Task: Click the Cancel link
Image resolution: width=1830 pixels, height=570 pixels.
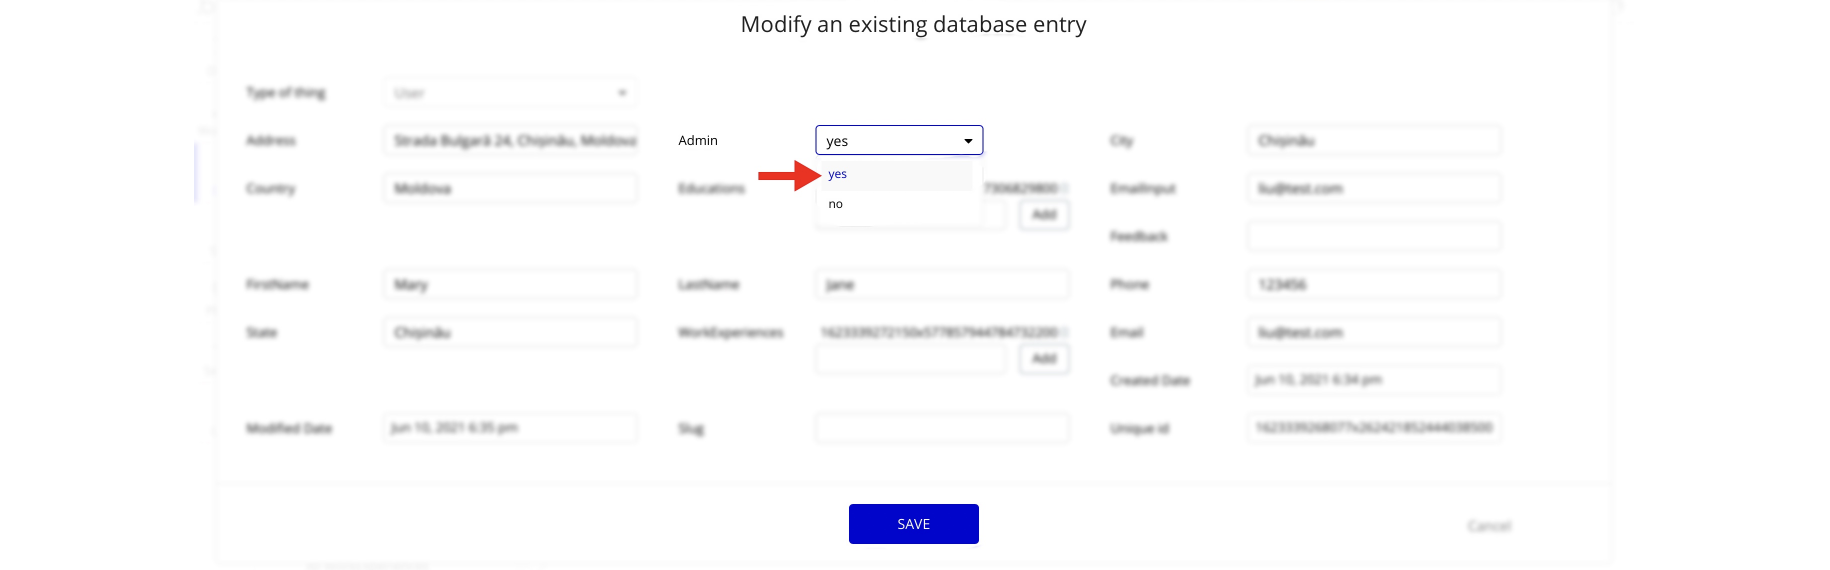Action: (x=1489, y=526)
